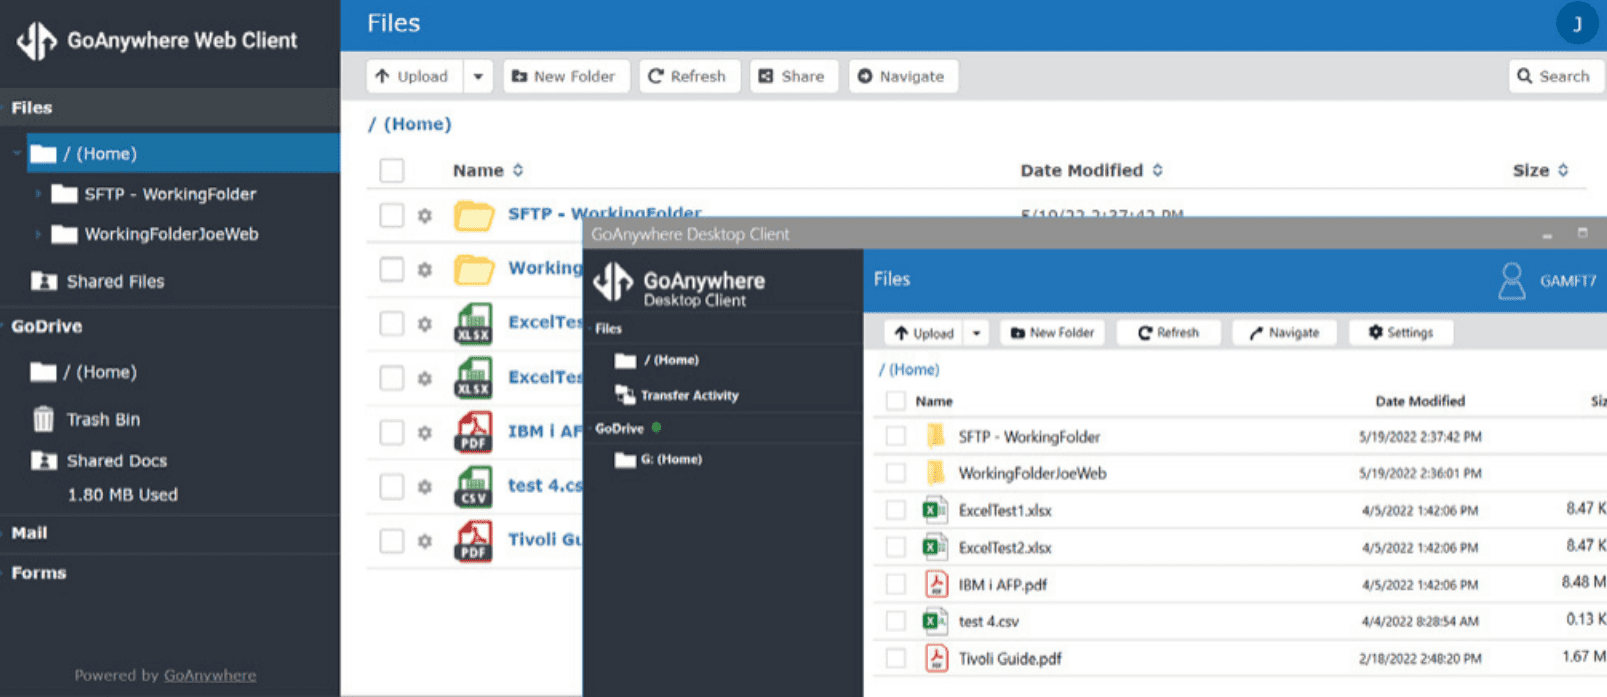This screenshot has height=697, width=1607.
Task: Toggle the select-all checkbox in web file list
Action: point(392,171)
